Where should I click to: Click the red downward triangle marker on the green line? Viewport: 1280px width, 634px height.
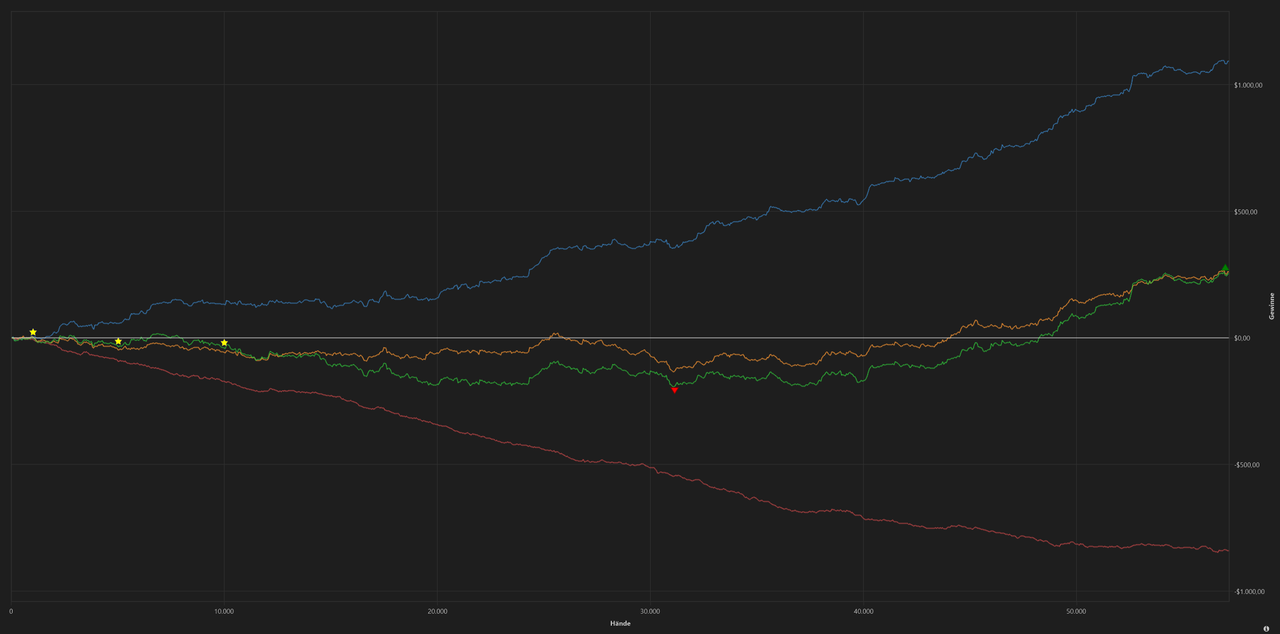point(675,390)
